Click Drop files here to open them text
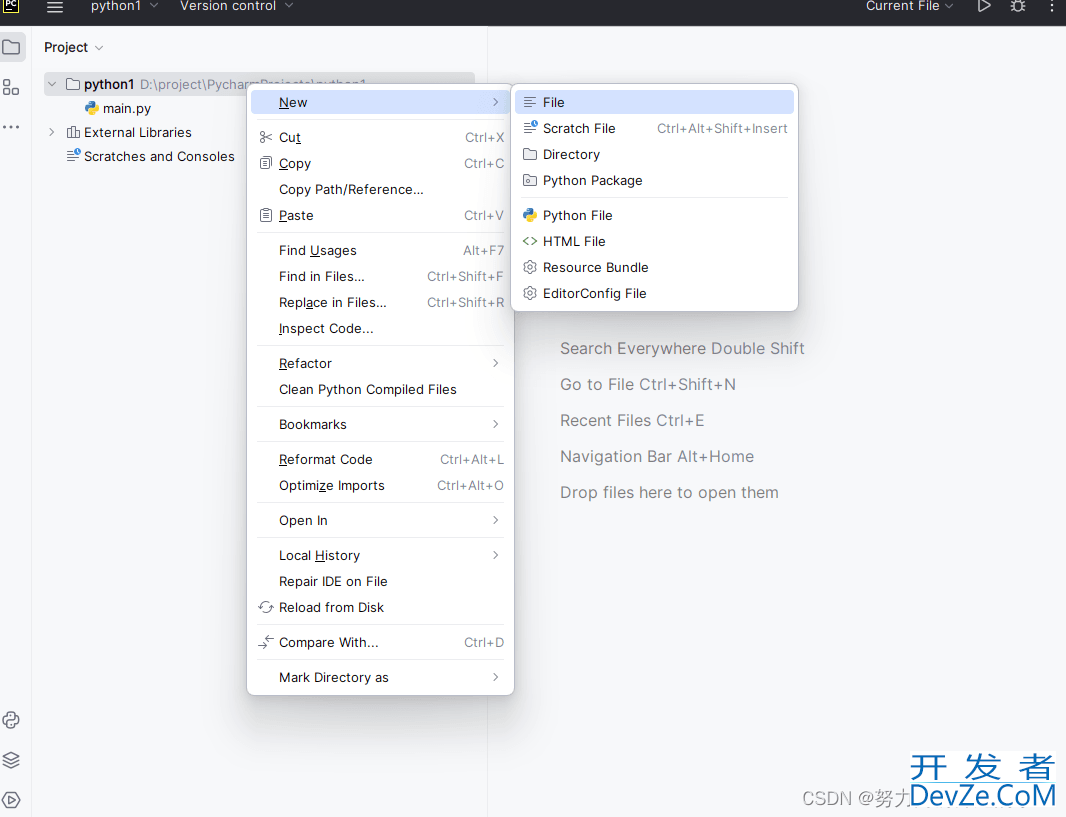 (x=669, y=493)
